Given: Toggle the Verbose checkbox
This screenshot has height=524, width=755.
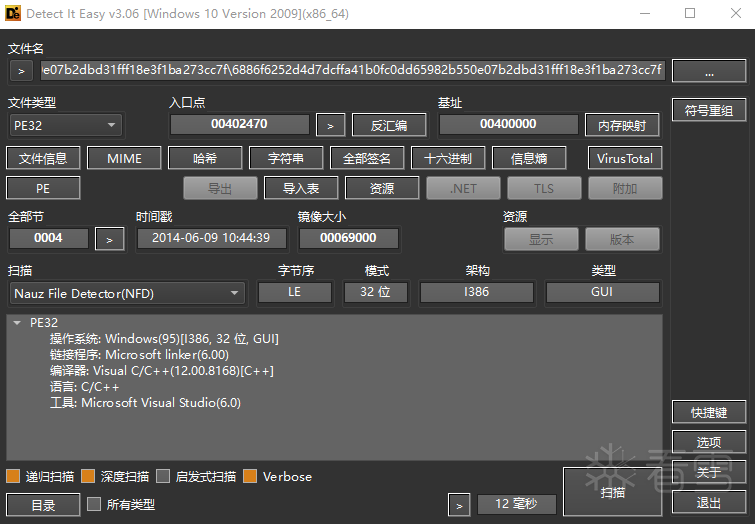Looking at the screenshot, I should click(250, 476).
